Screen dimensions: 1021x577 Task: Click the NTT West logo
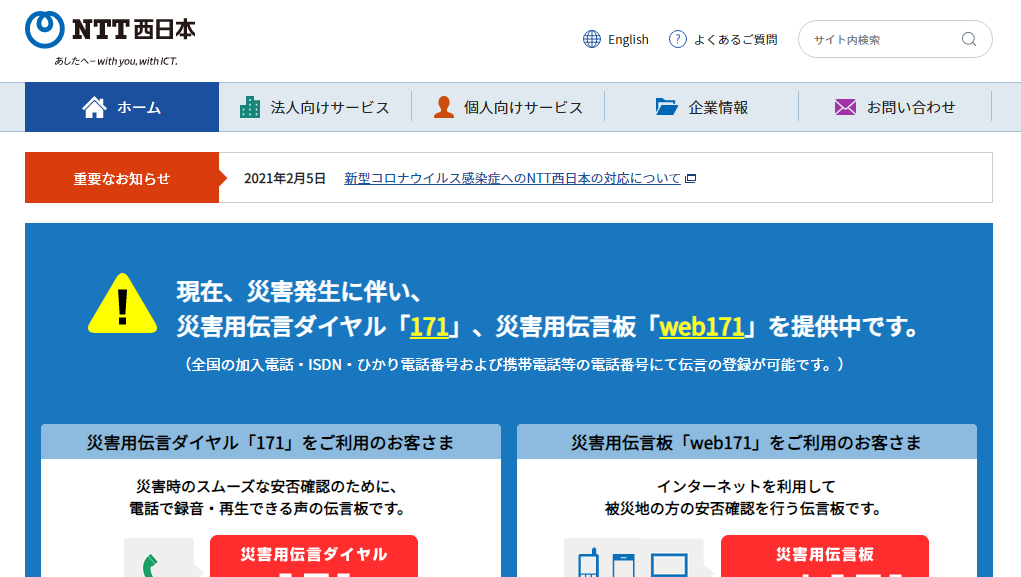(110, 30)
